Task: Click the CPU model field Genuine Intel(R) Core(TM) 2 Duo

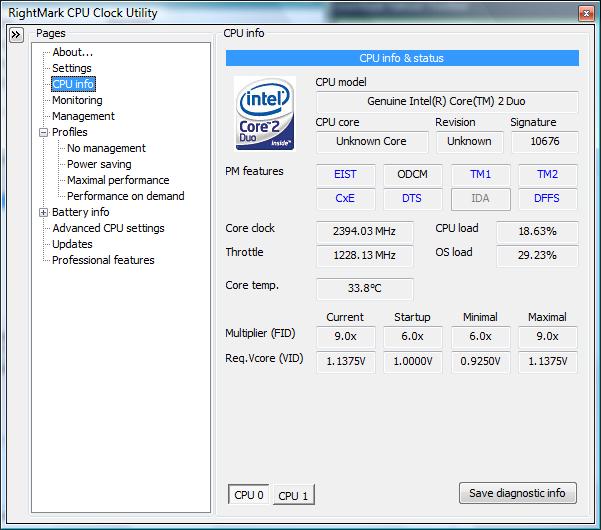Action: (447, 102)
